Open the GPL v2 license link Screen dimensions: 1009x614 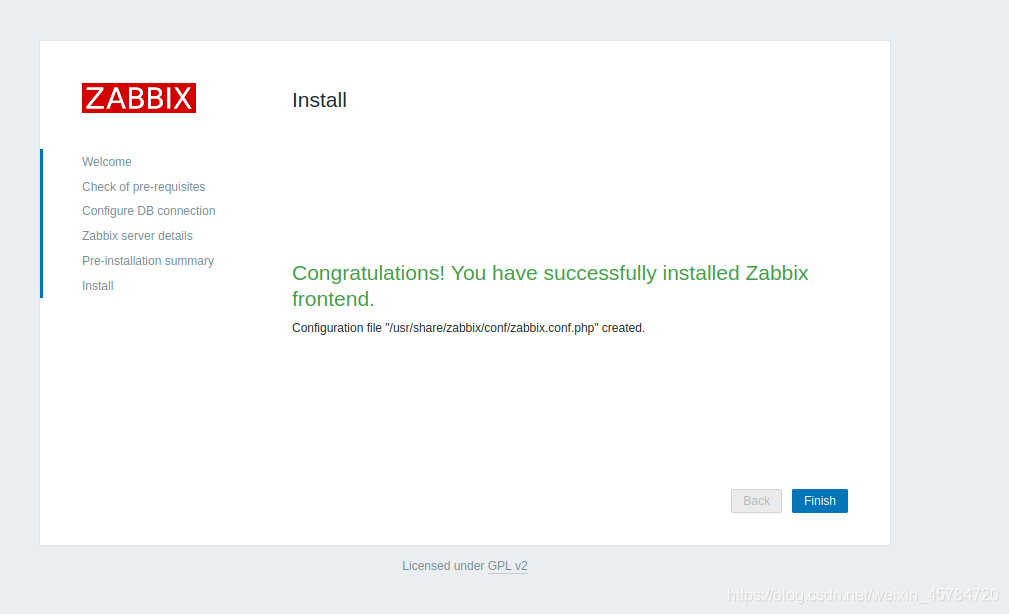(507, 565)
